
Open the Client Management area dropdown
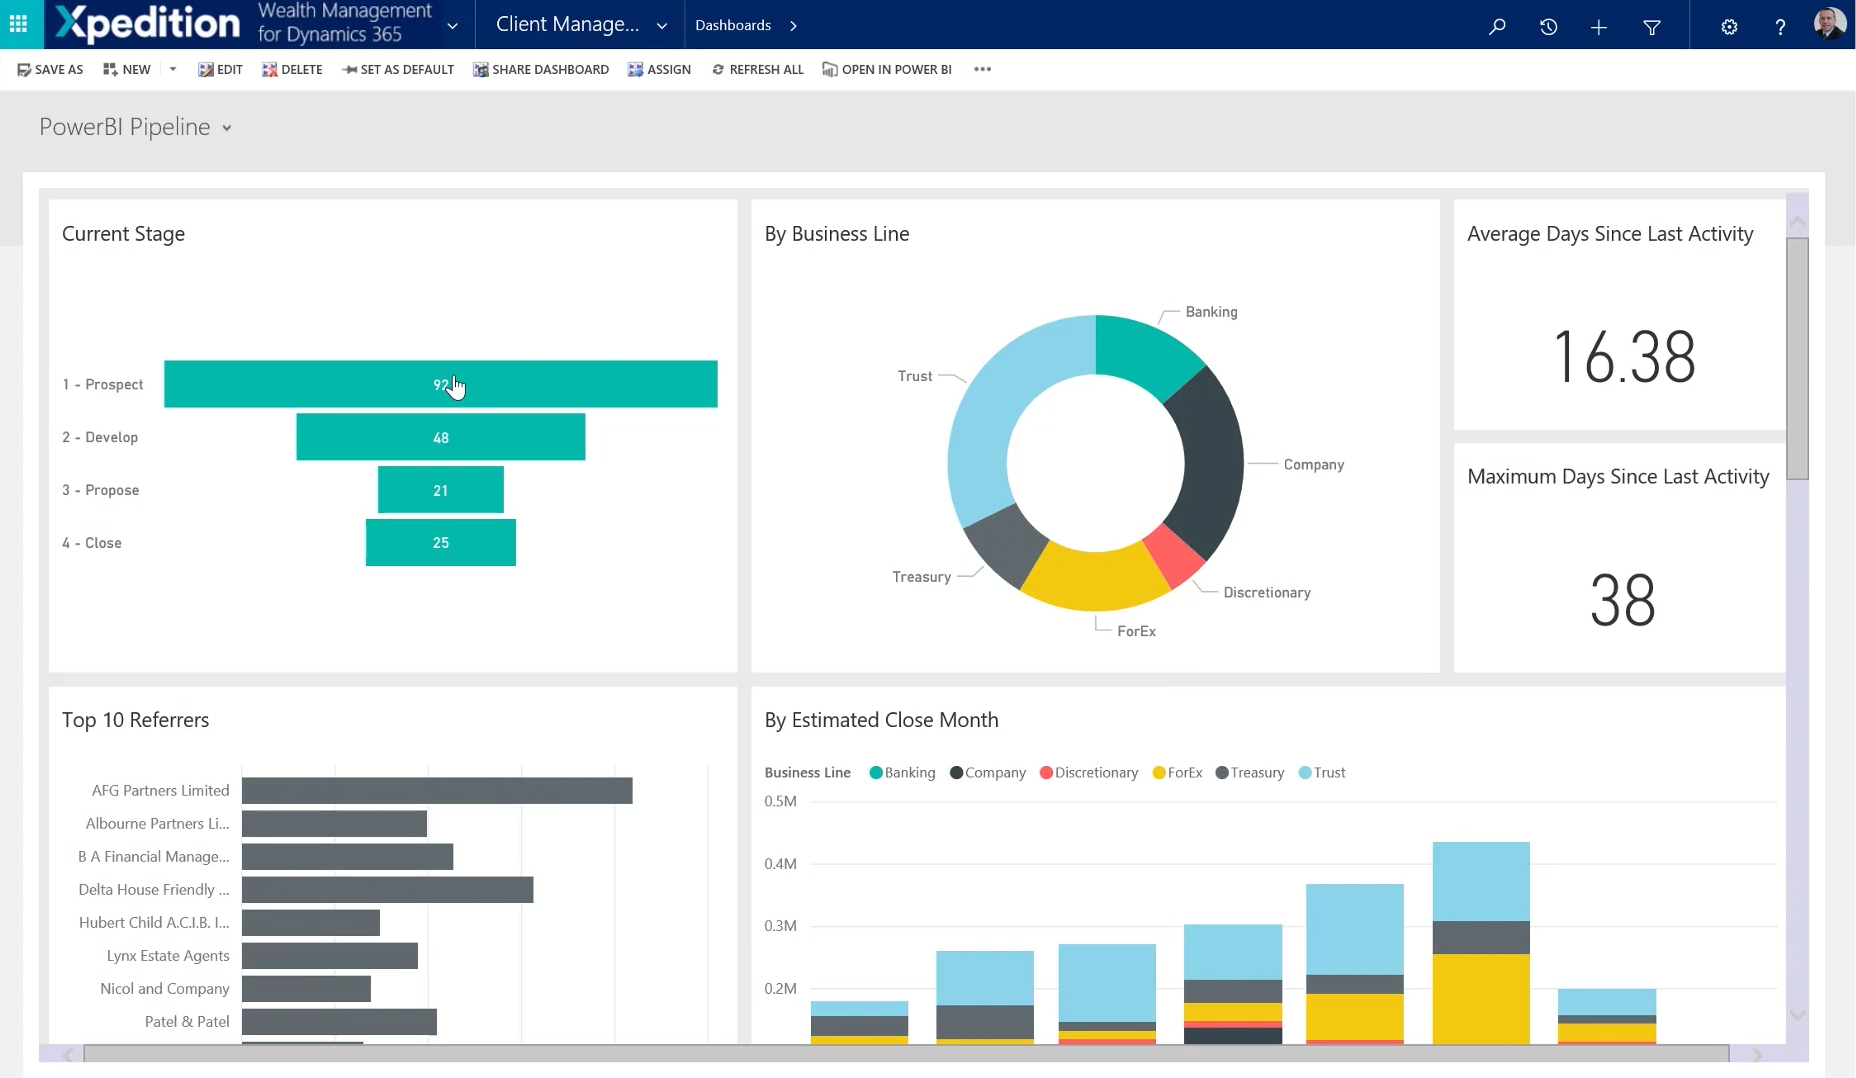(x=661, y=25)
